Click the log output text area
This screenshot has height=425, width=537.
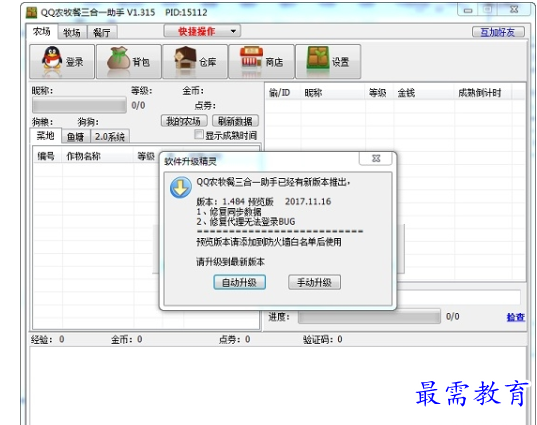pos(277,385)
